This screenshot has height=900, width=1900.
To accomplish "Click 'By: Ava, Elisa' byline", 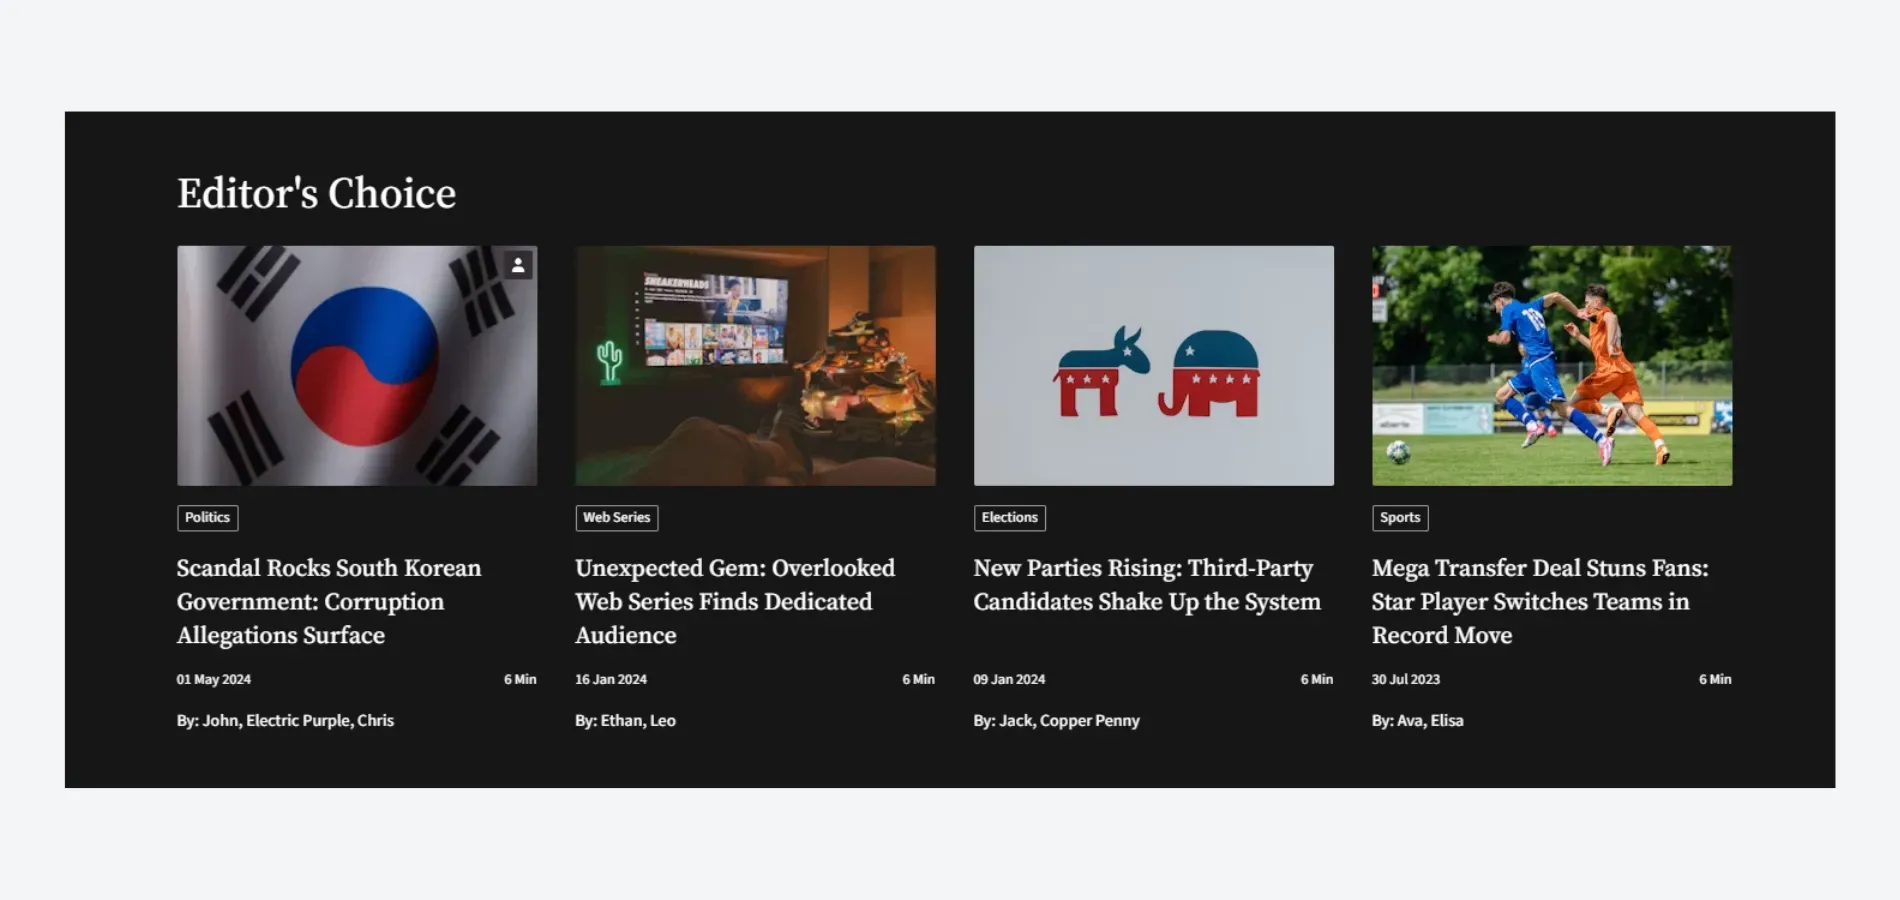I will tap(1417, 721).
